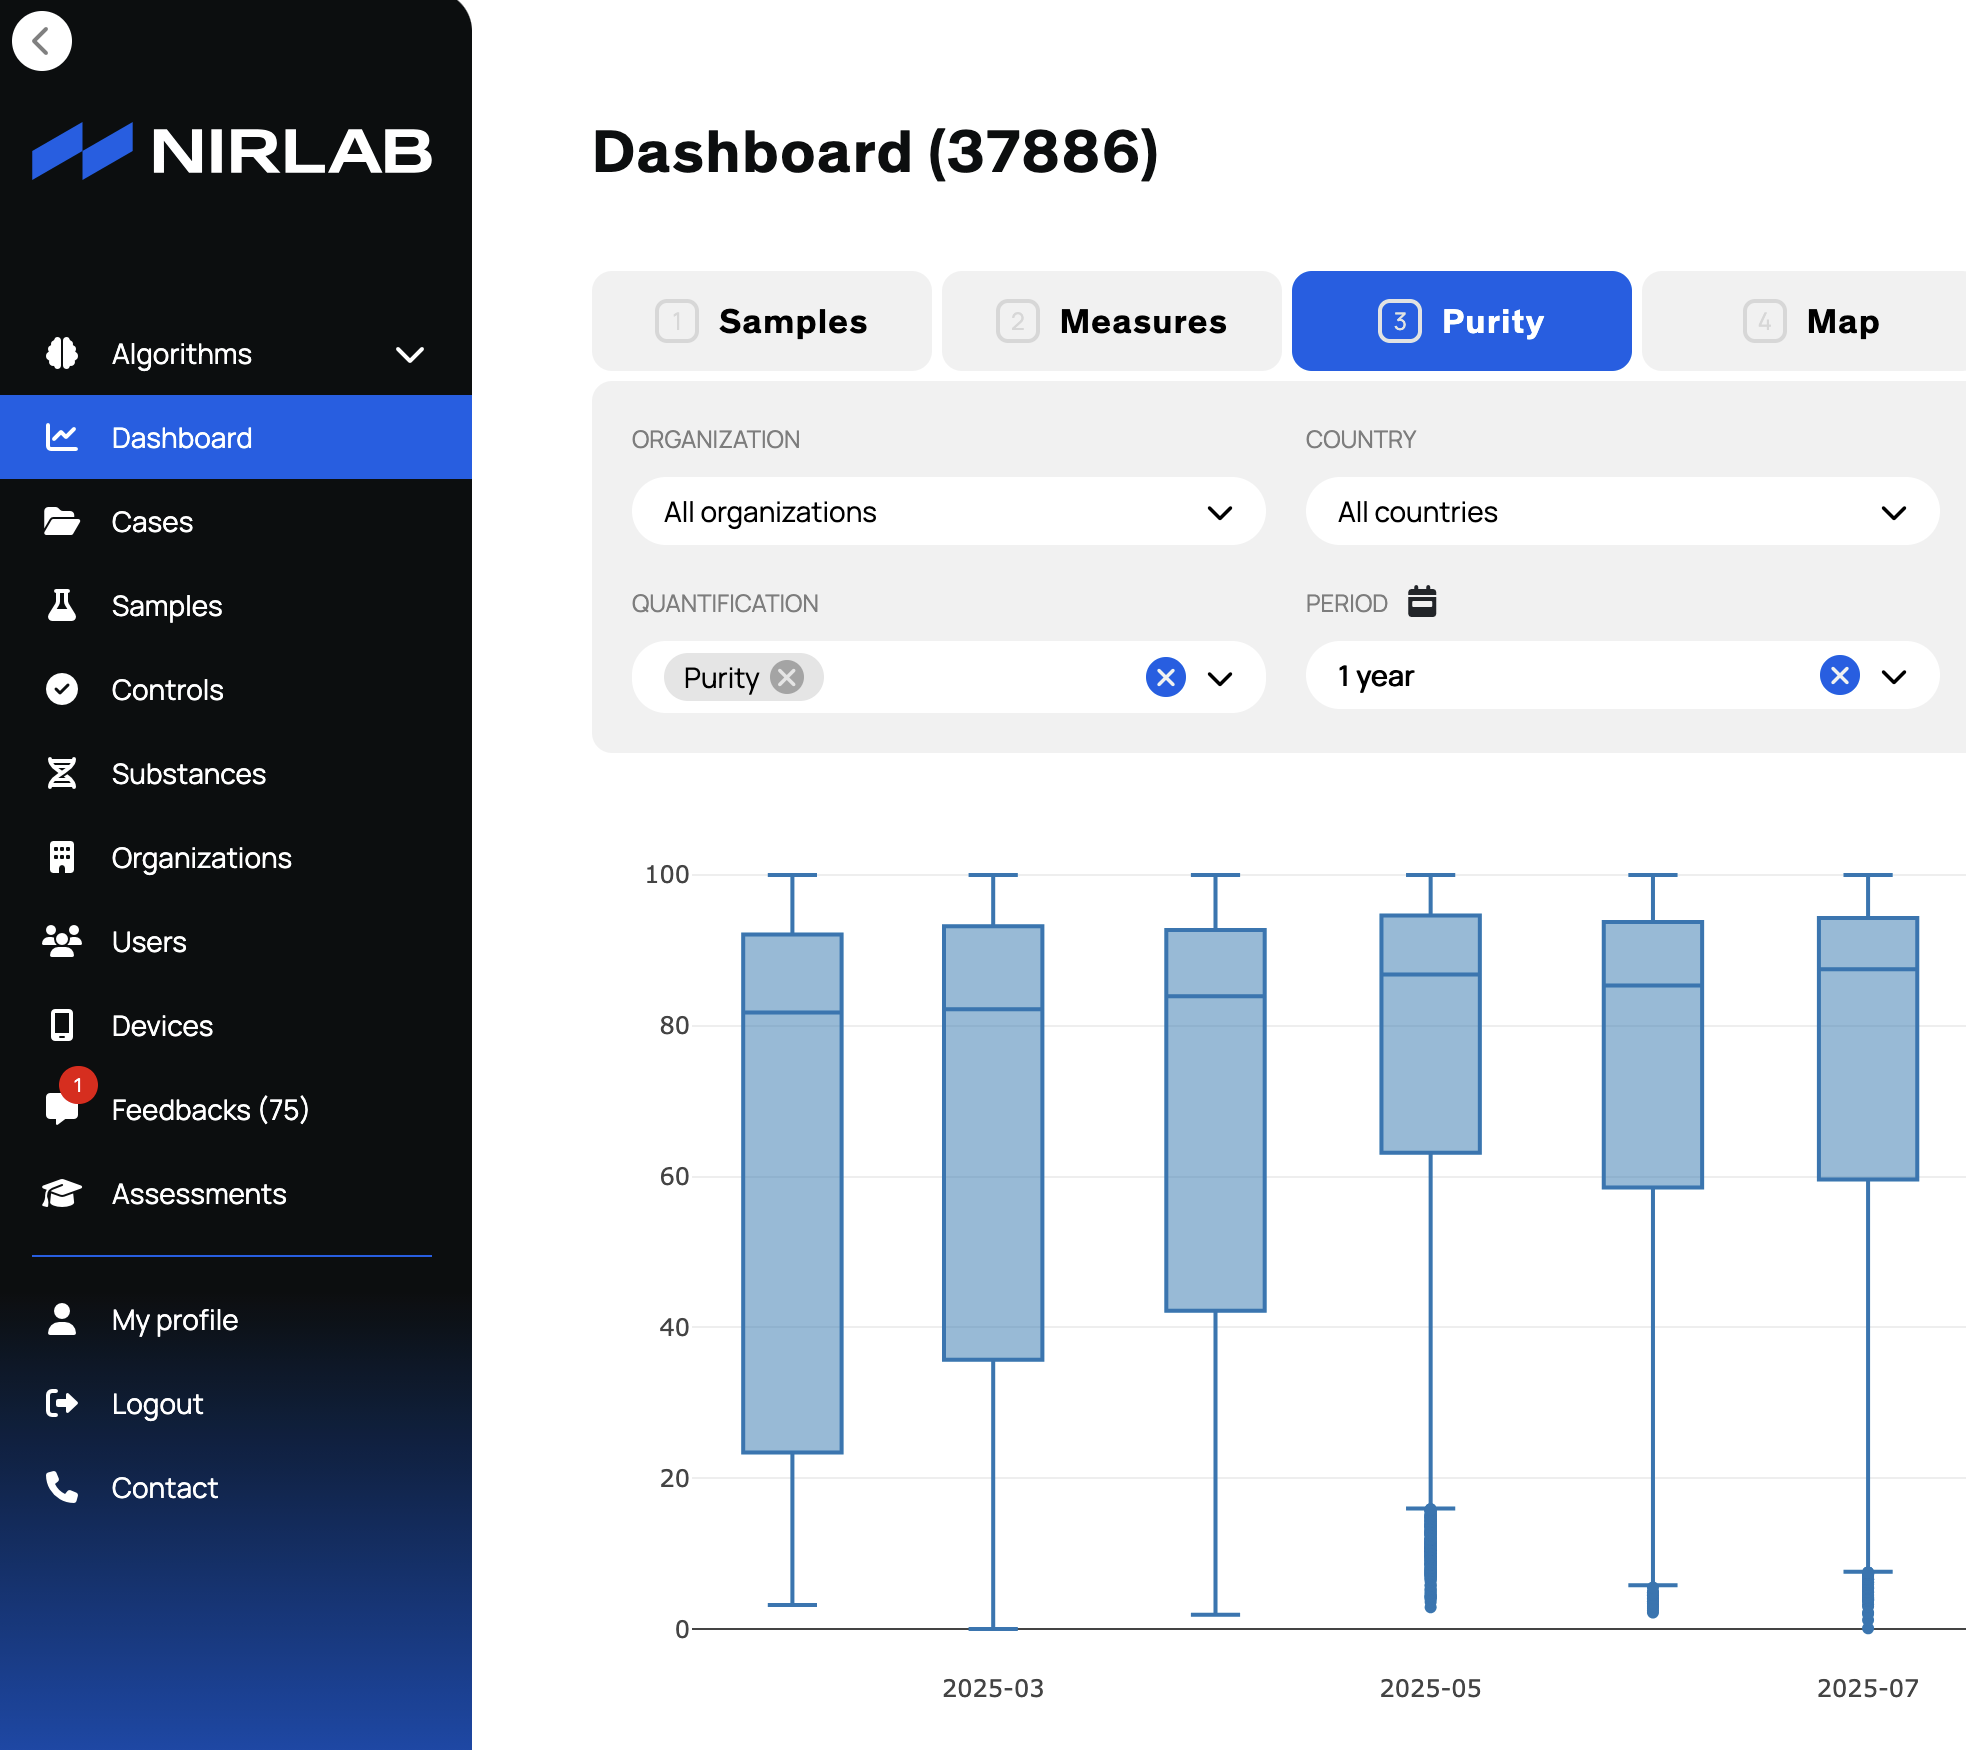1966x1750 pixels.
Task: Open Cases via the folder icon
Action: [x=61, y=521]
